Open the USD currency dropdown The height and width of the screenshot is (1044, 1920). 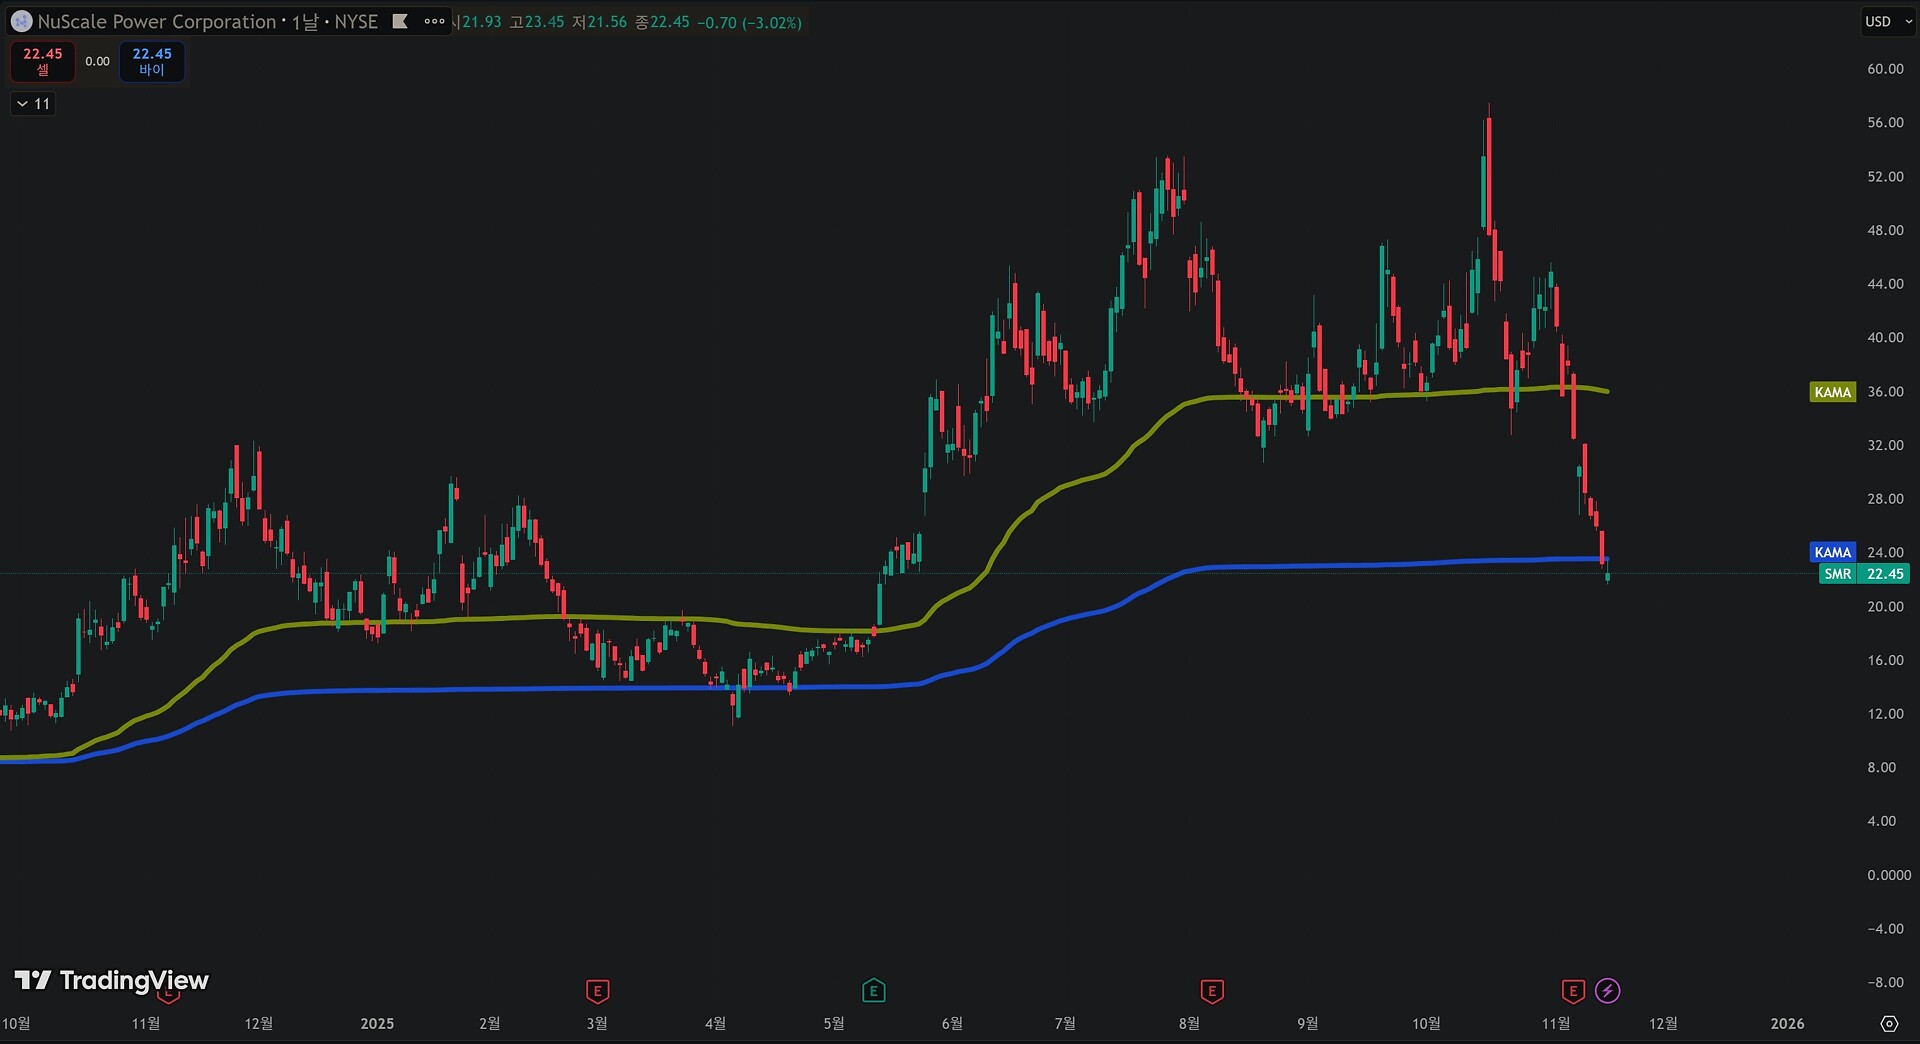1888,21
